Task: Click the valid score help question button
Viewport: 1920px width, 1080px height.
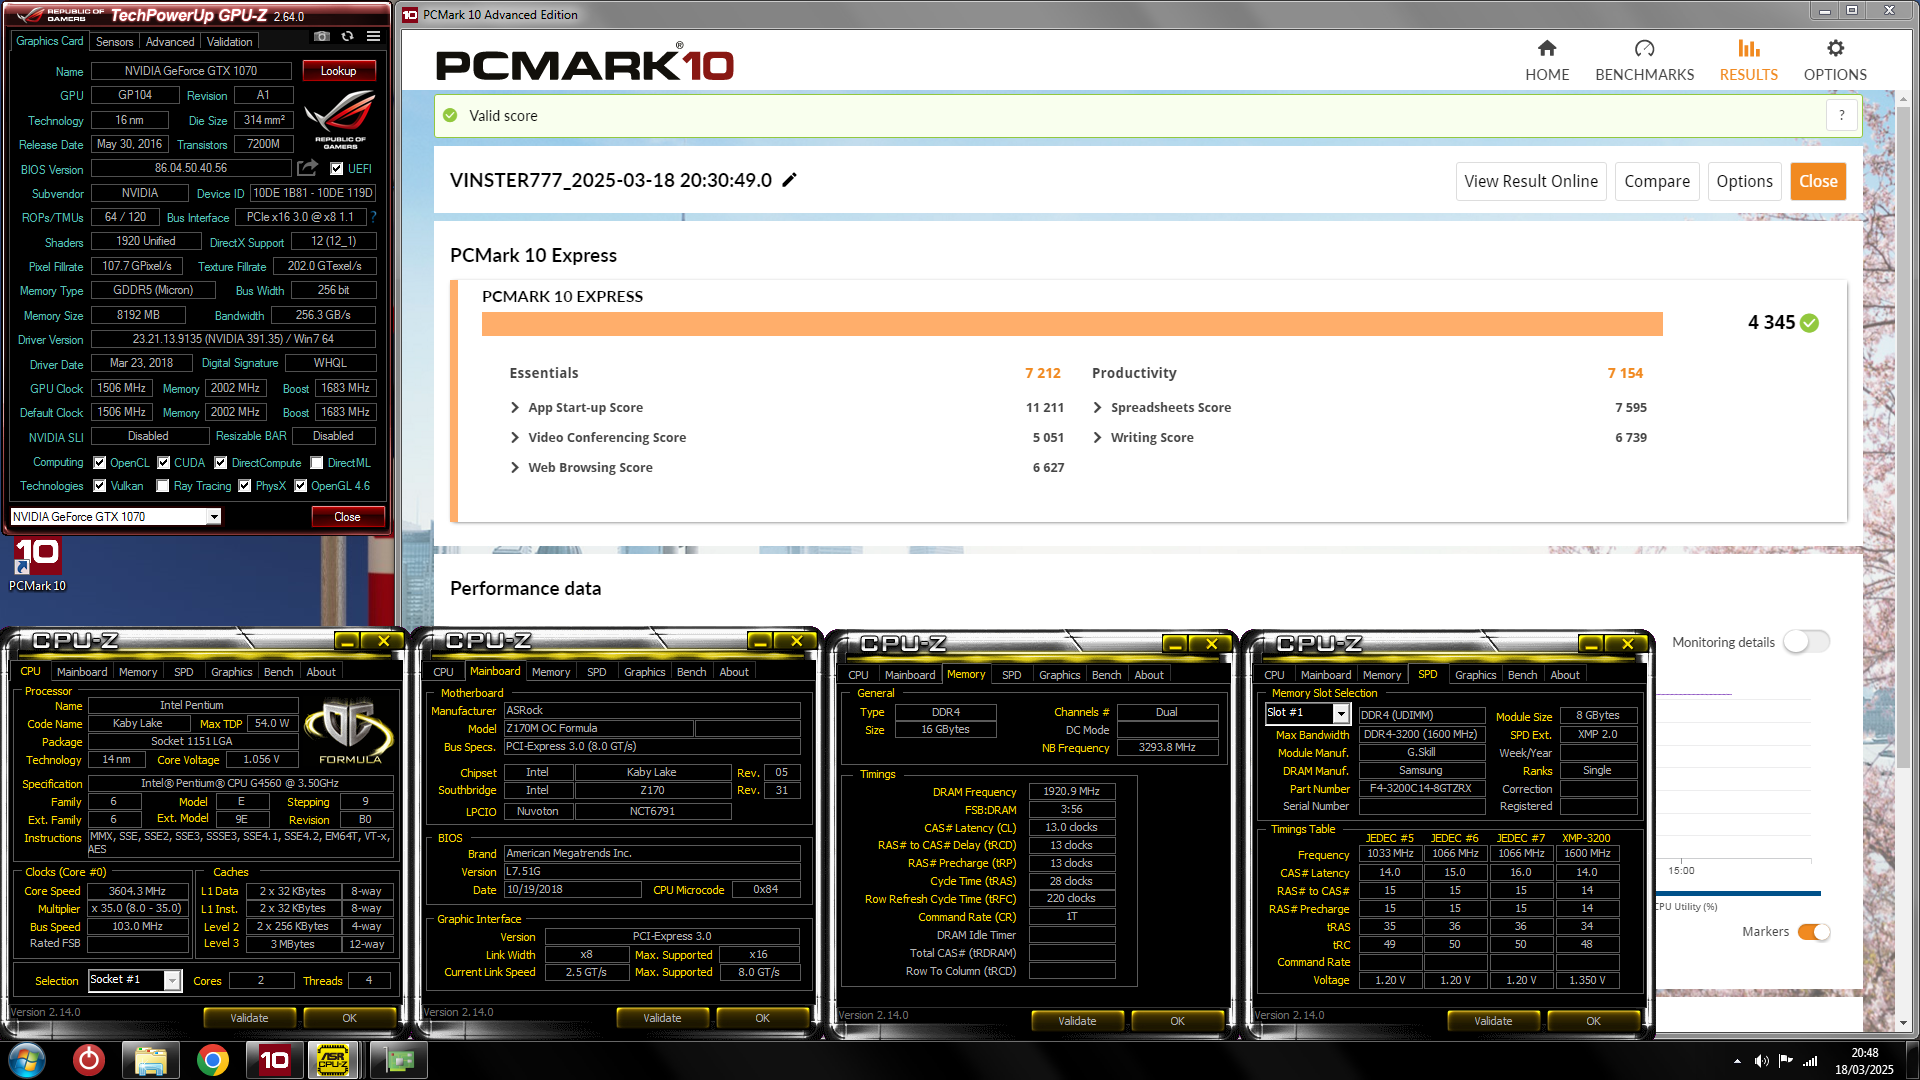Action: [1841, 116]
